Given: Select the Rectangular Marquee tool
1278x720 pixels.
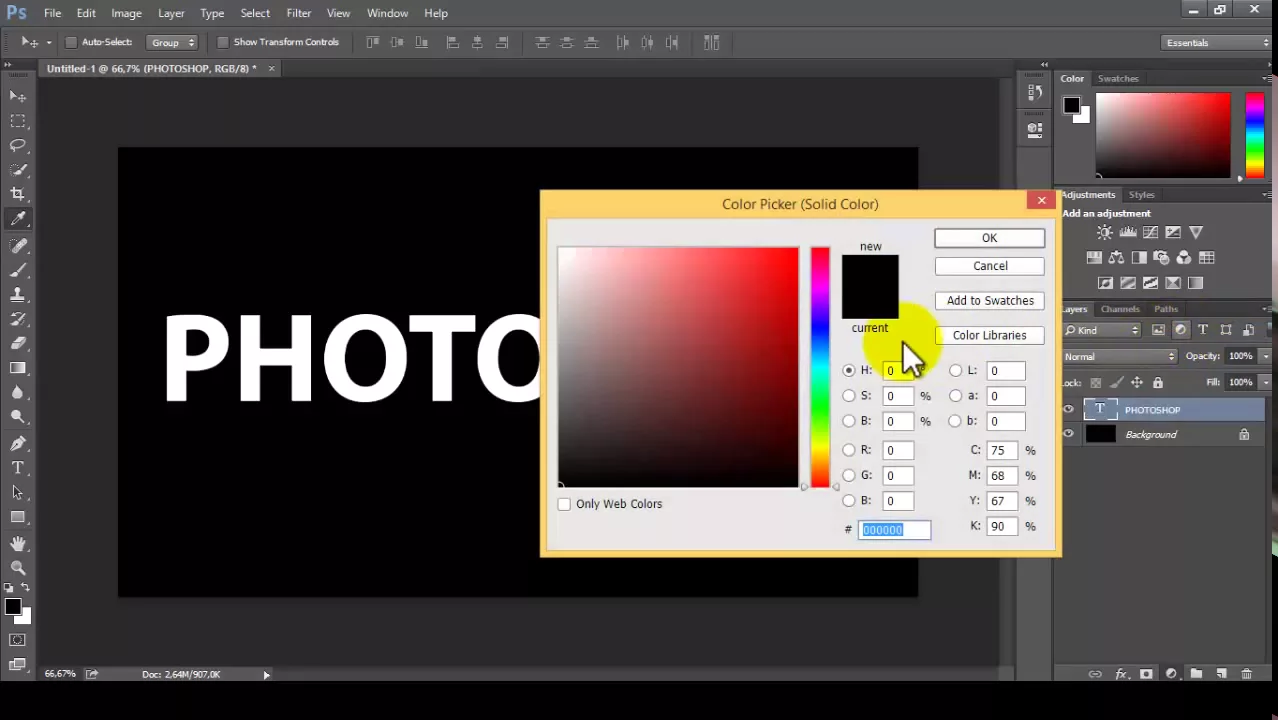Looking at the screenshot, I should pos(18,121).
